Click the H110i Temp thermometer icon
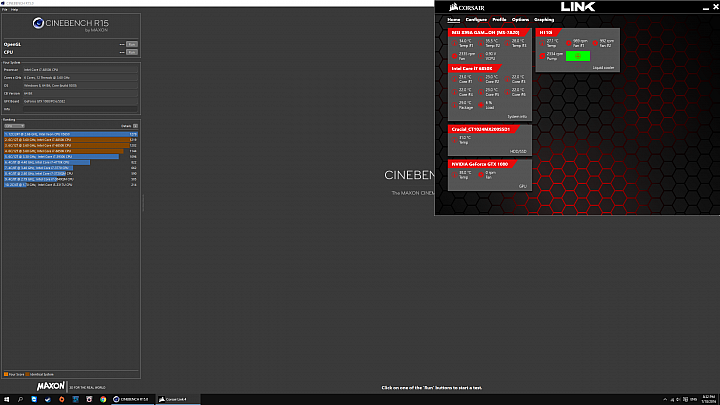Screen dimensions: 720x405 (542, 43)
